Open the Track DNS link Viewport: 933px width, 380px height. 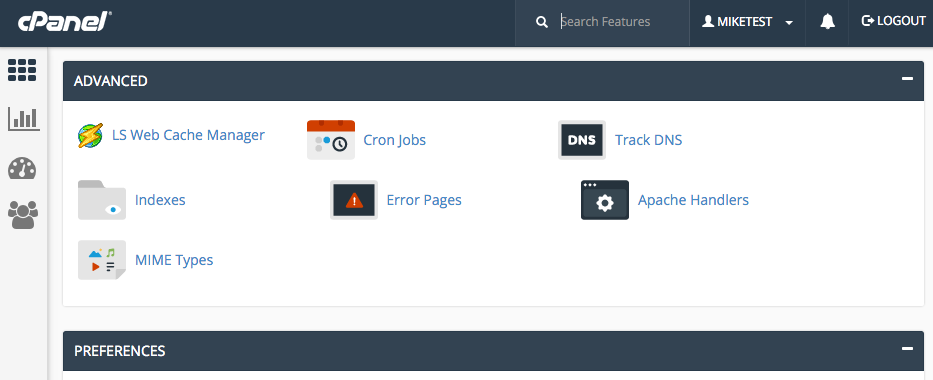pos(649,140)
